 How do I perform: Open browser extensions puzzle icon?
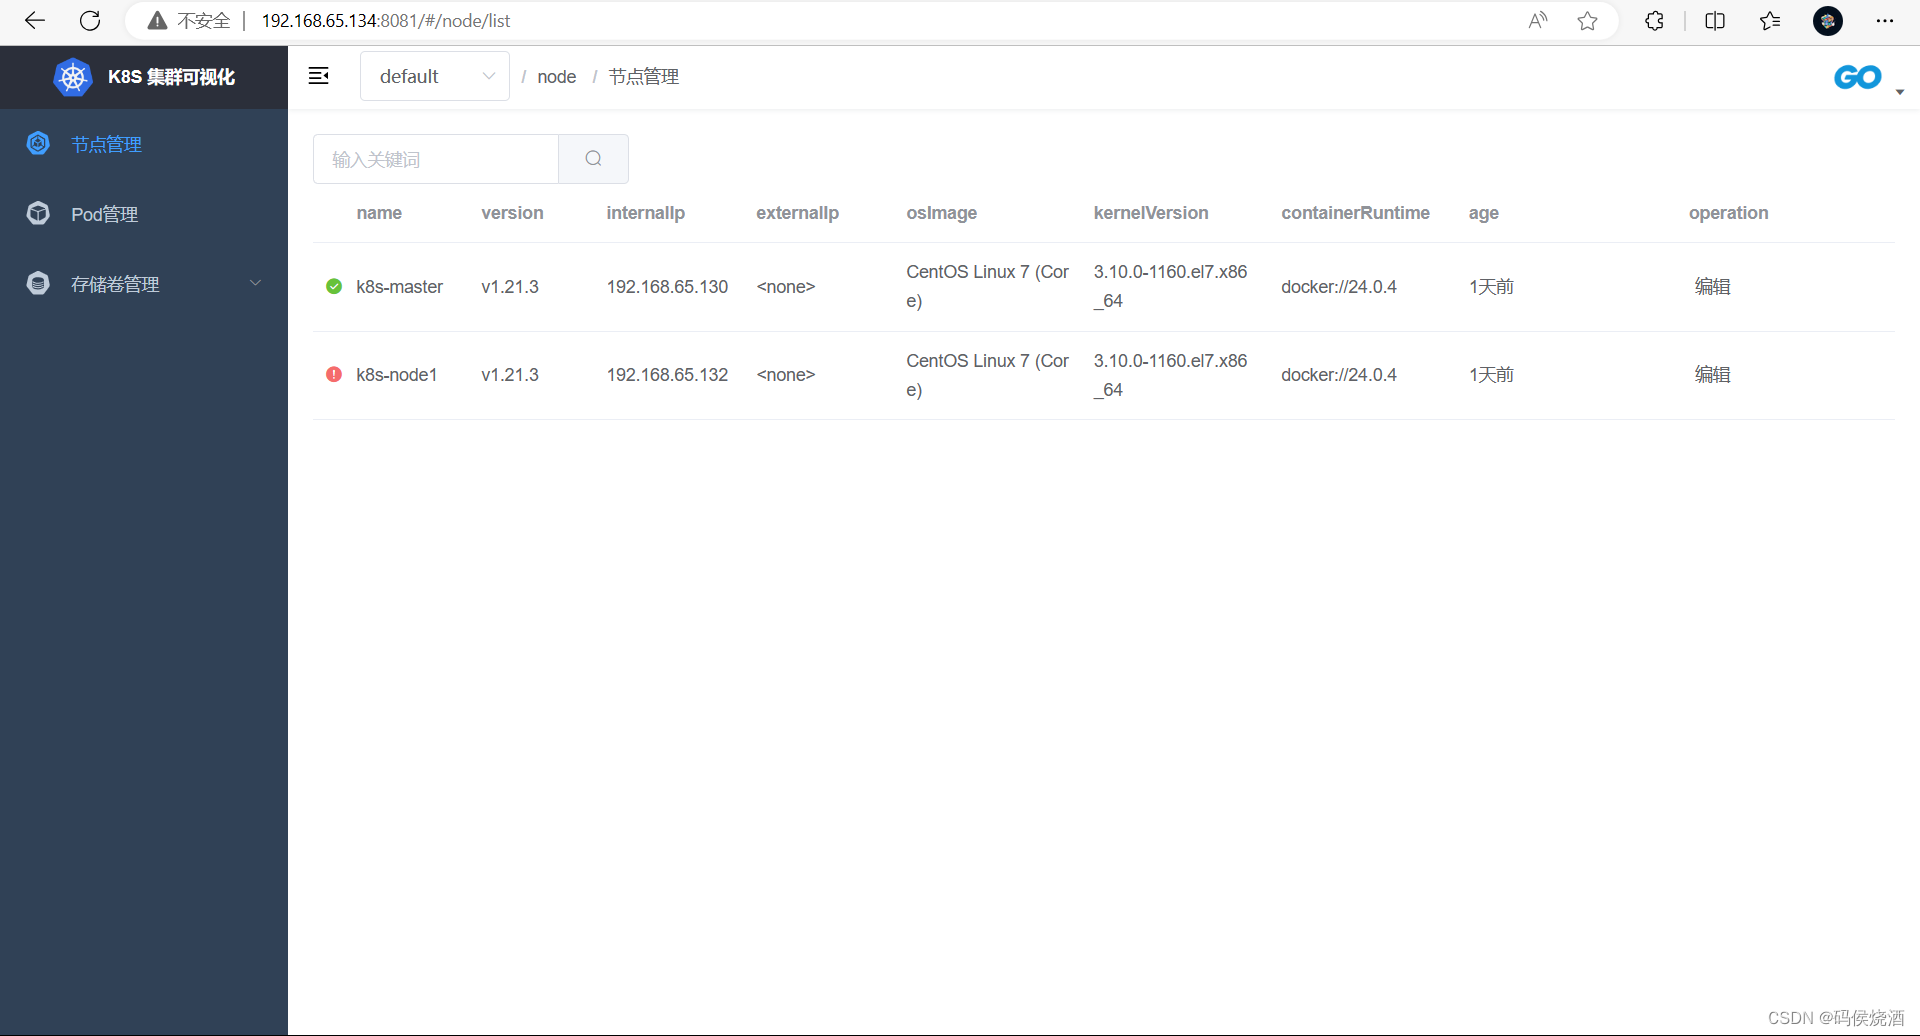pos(1654,21)
